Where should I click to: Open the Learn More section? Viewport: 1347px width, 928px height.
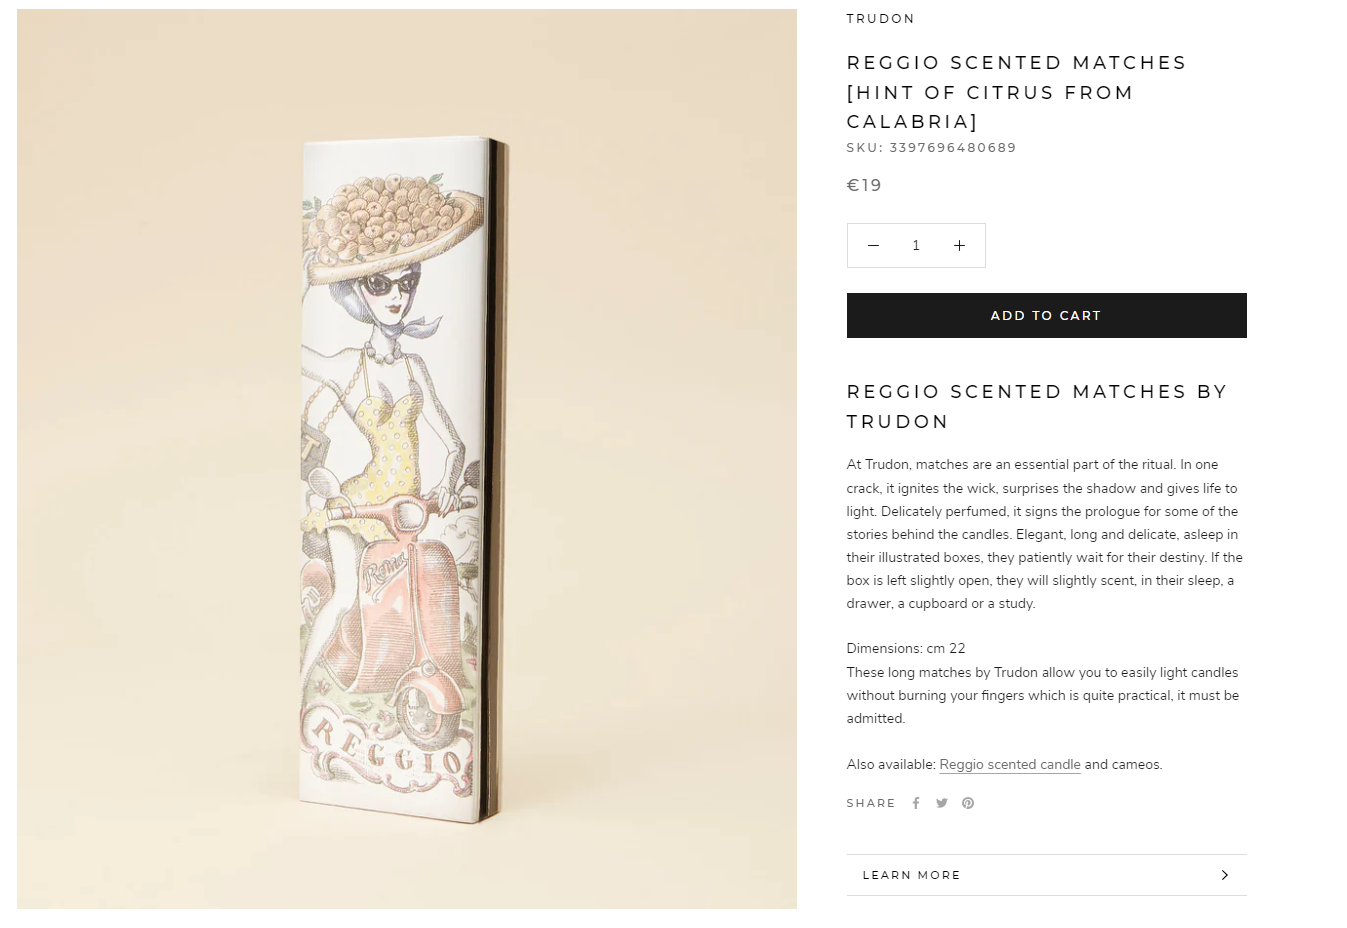(x=1046, y=875)
